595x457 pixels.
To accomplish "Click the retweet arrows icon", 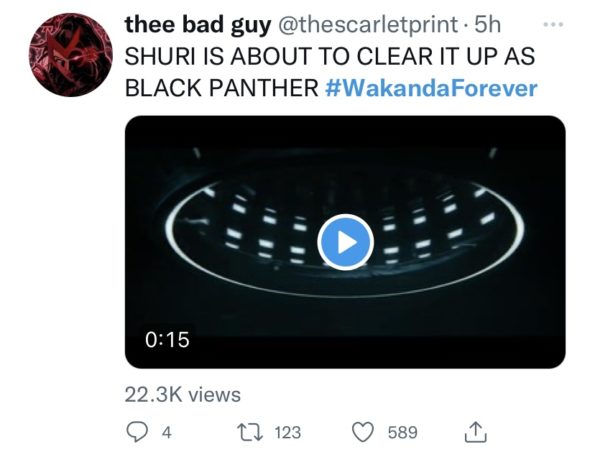I will [250, 432].
